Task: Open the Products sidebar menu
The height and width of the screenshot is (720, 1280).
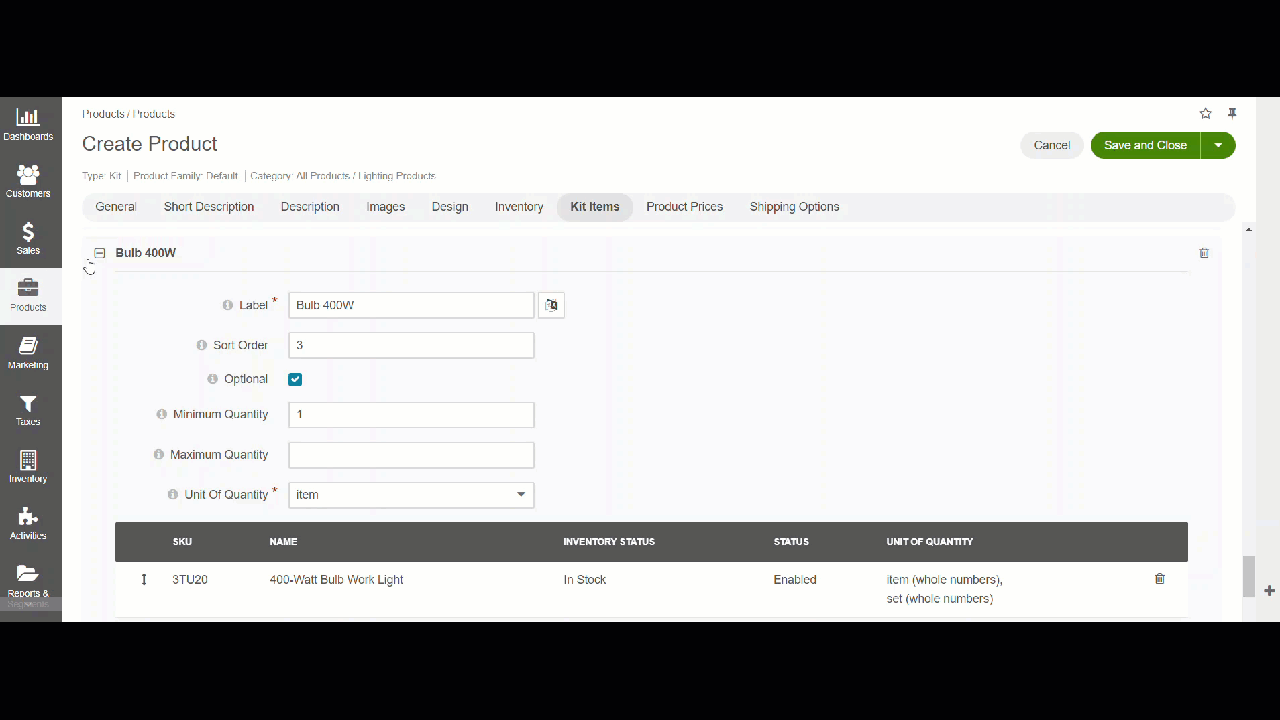Action: (x=28, y=296)
